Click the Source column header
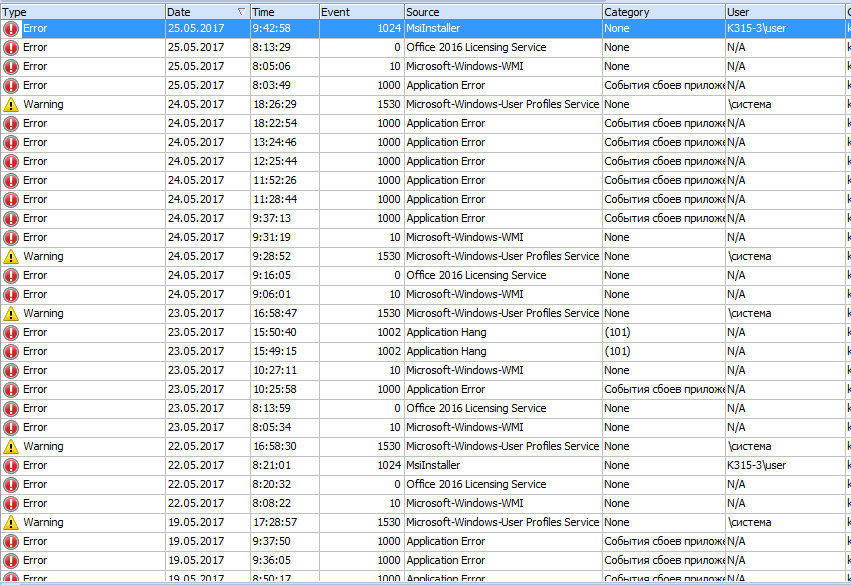Screen dimensions: 851x585 click(x=500, y=11)
